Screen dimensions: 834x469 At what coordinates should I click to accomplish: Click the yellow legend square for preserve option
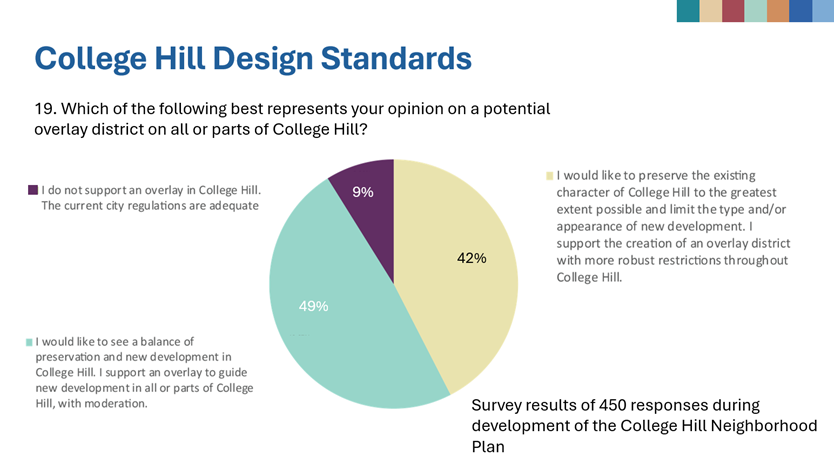coord(549,176)
